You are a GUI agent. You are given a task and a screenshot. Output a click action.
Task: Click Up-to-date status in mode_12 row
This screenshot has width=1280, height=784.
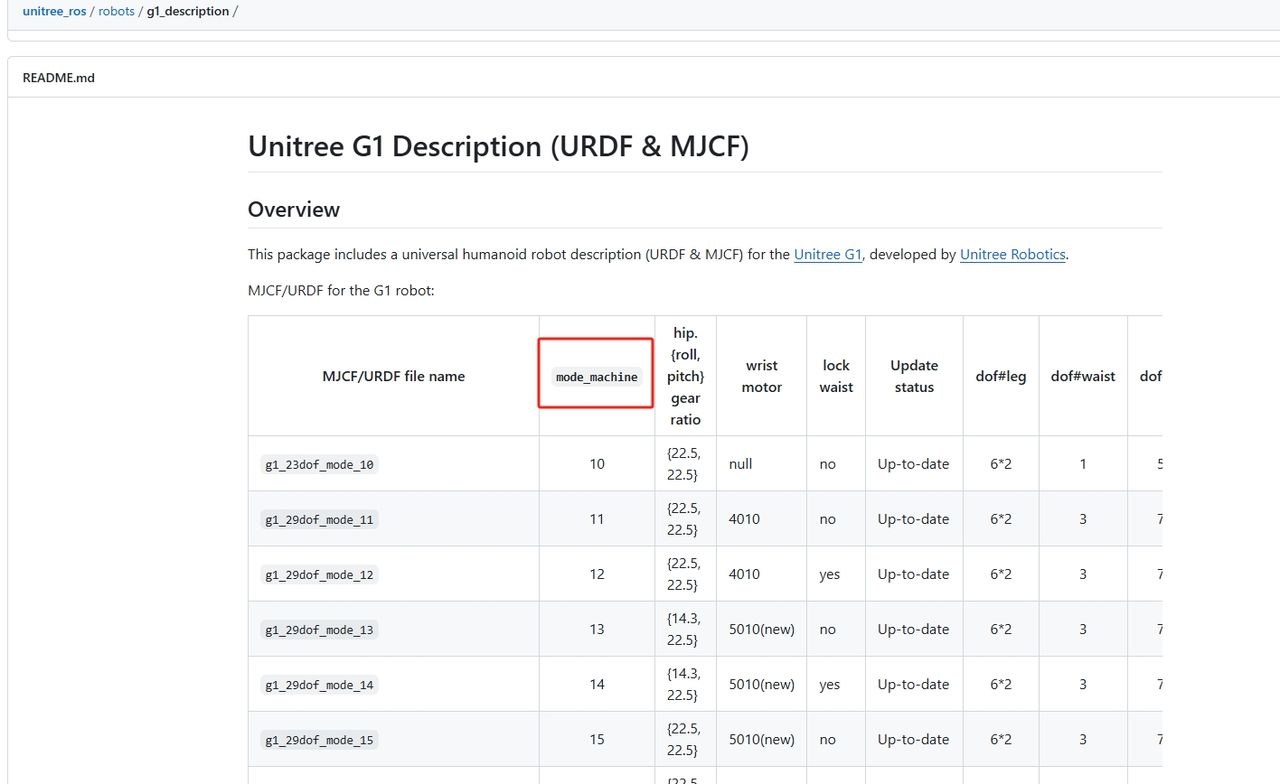coord(914,574)
